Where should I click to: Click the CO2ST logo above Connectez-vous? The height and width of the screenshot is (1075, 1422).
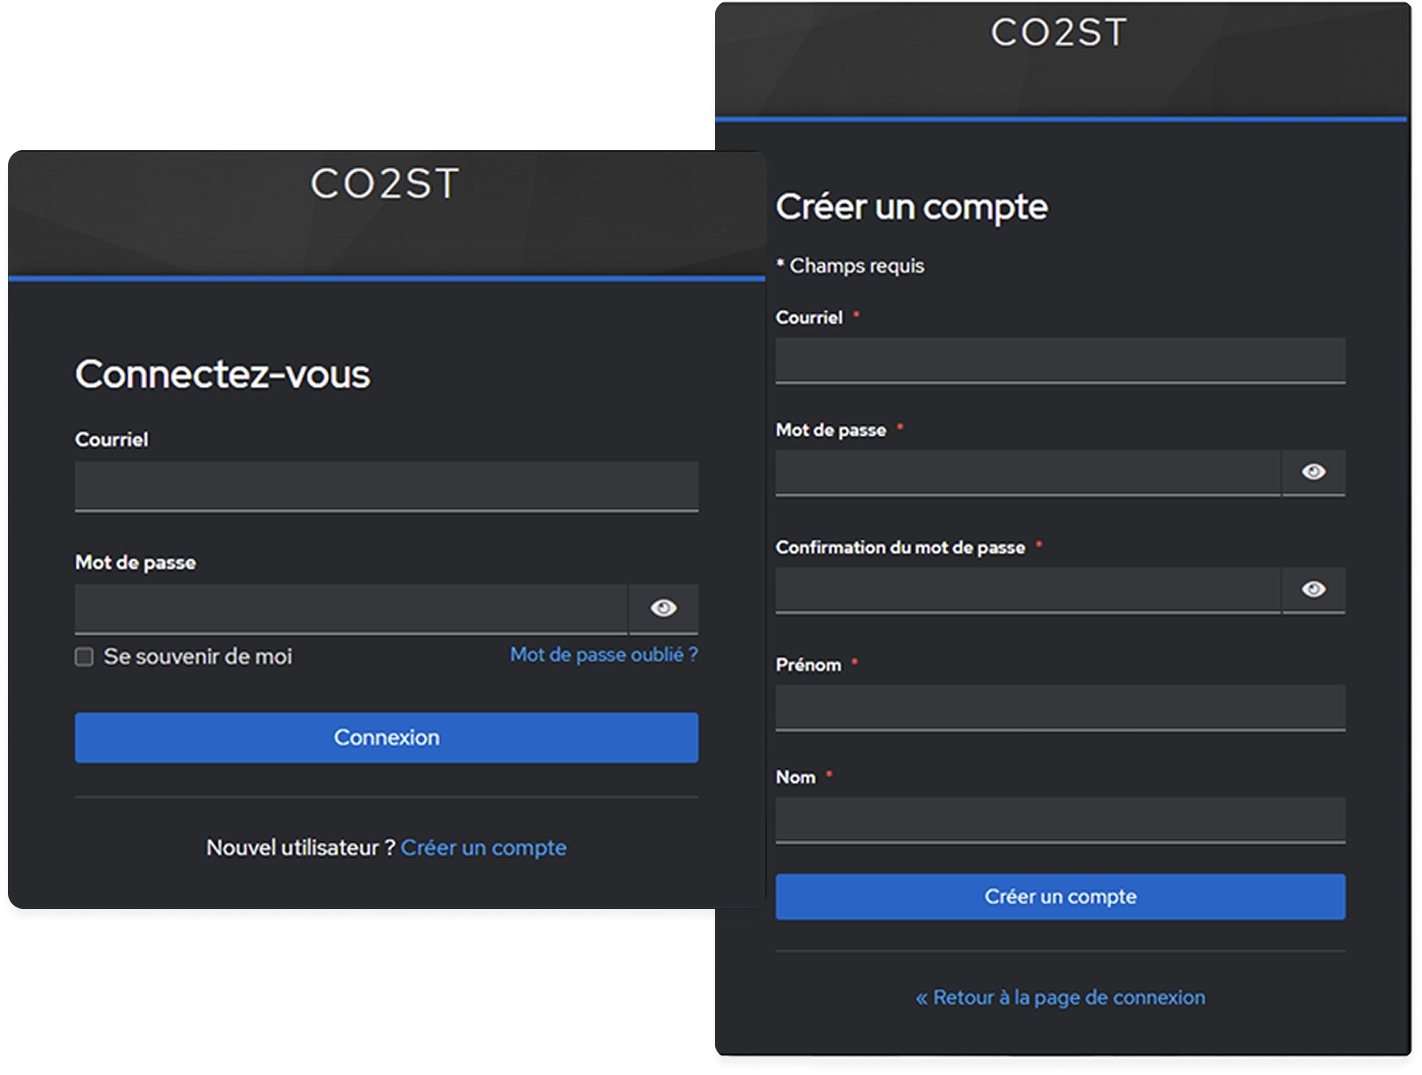pyautogui.click(x=385, y=184)
